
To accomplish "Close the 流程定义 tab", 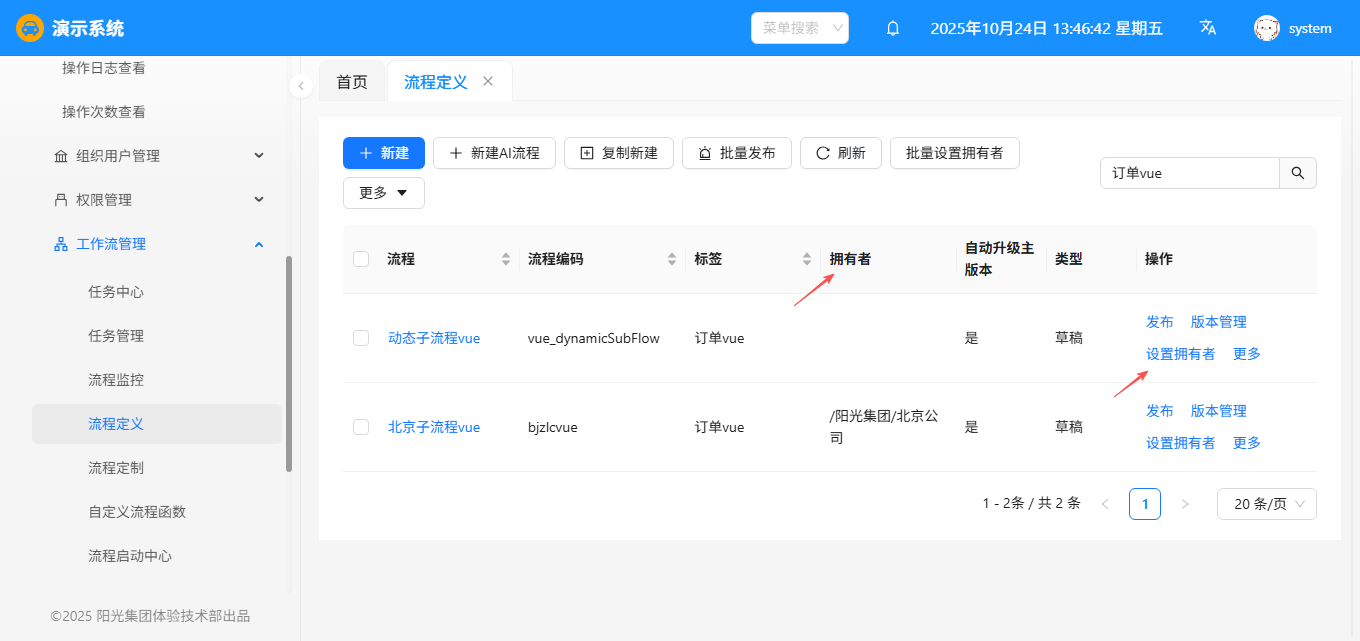I will [x=488, y=81].
